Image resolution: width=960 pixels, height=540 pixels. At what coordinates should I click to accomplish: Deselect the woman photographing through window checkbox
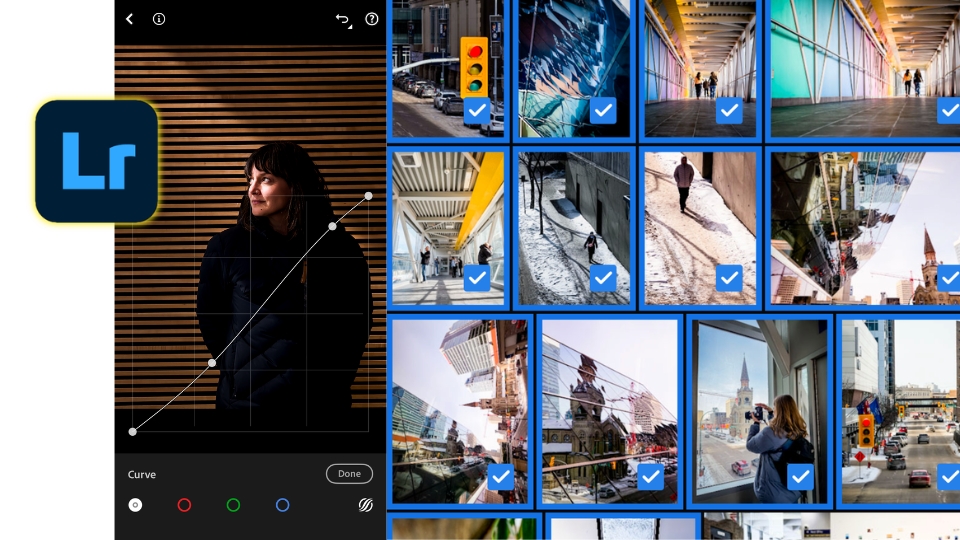click(x=800, y=477)
